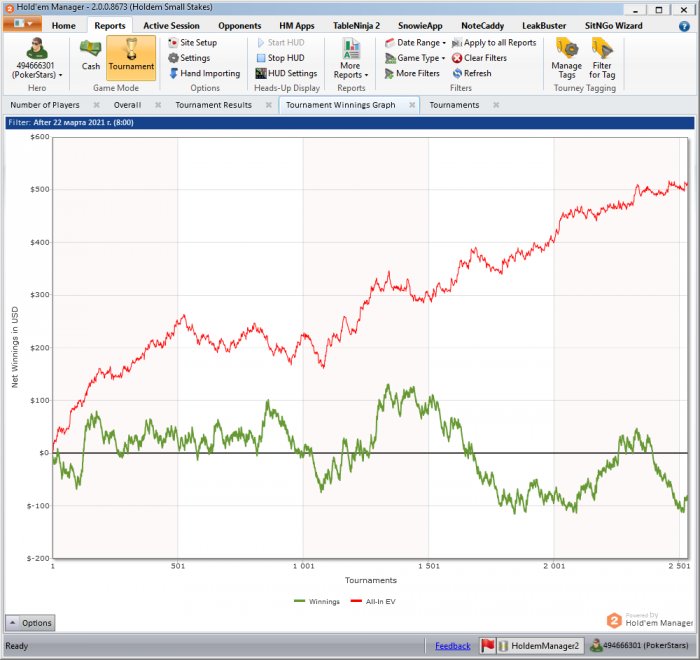
Task: Stop the HUD
Action: (x=281, y=58)
